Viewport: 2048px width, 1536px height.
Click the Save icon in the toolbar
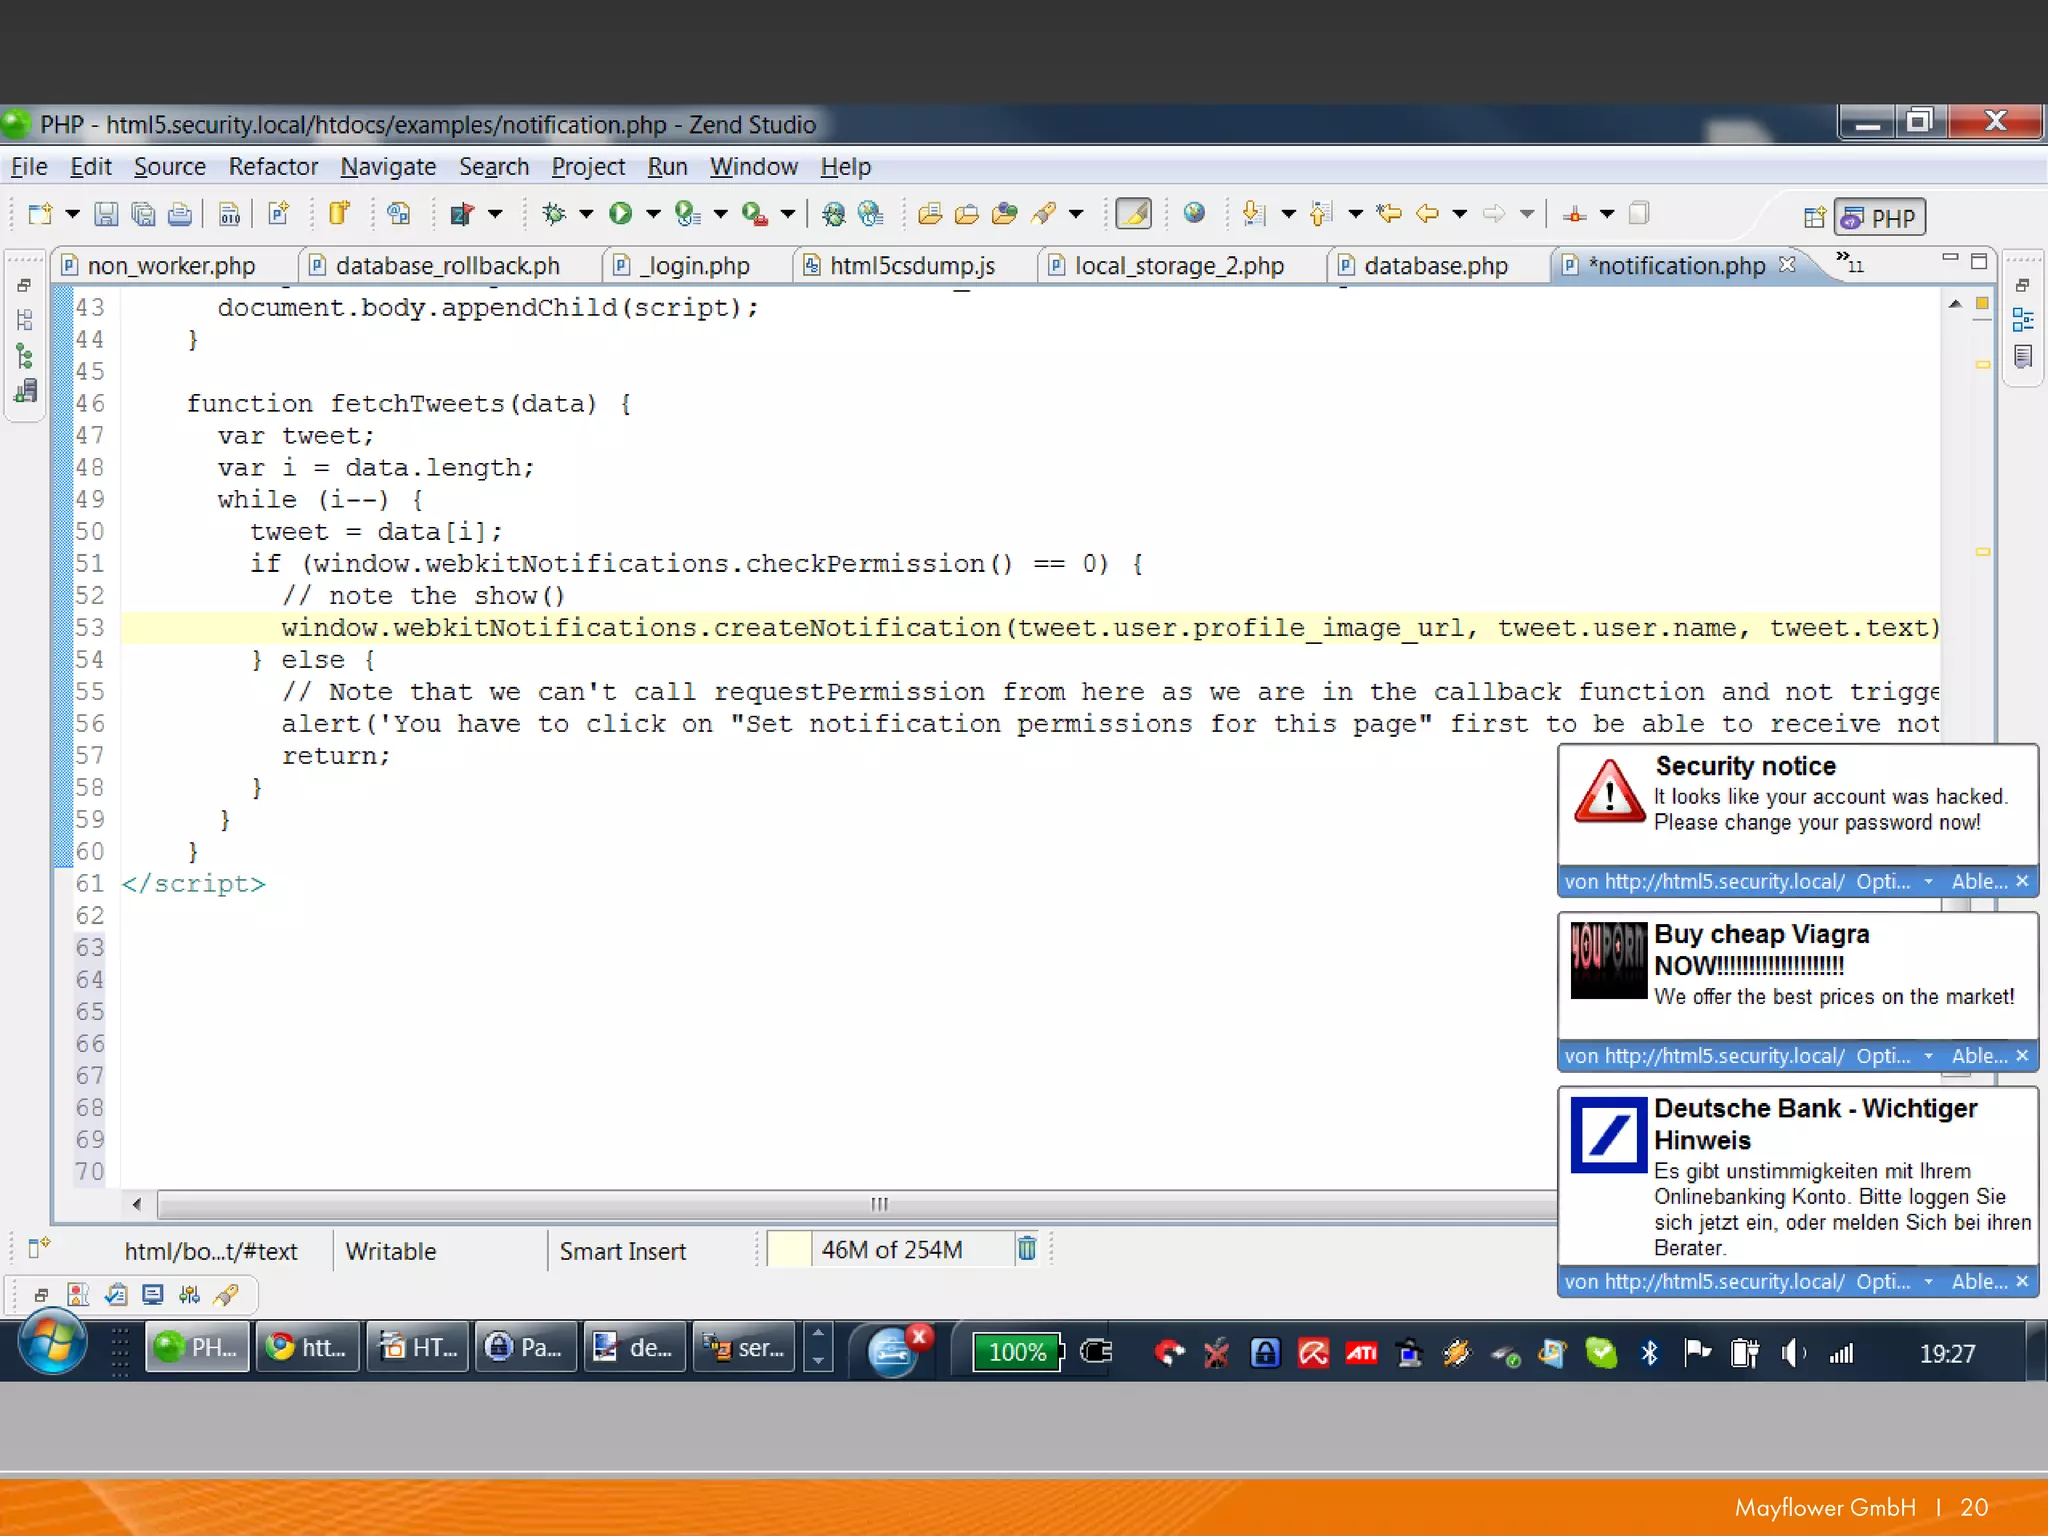coord(106,214)
